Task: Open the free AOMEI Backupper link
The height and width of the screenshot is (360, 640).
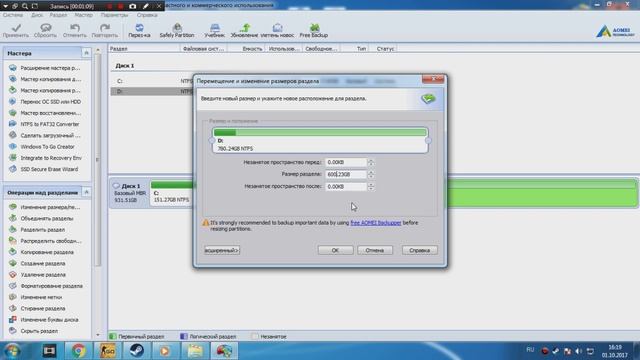Action: click(376, 223)
